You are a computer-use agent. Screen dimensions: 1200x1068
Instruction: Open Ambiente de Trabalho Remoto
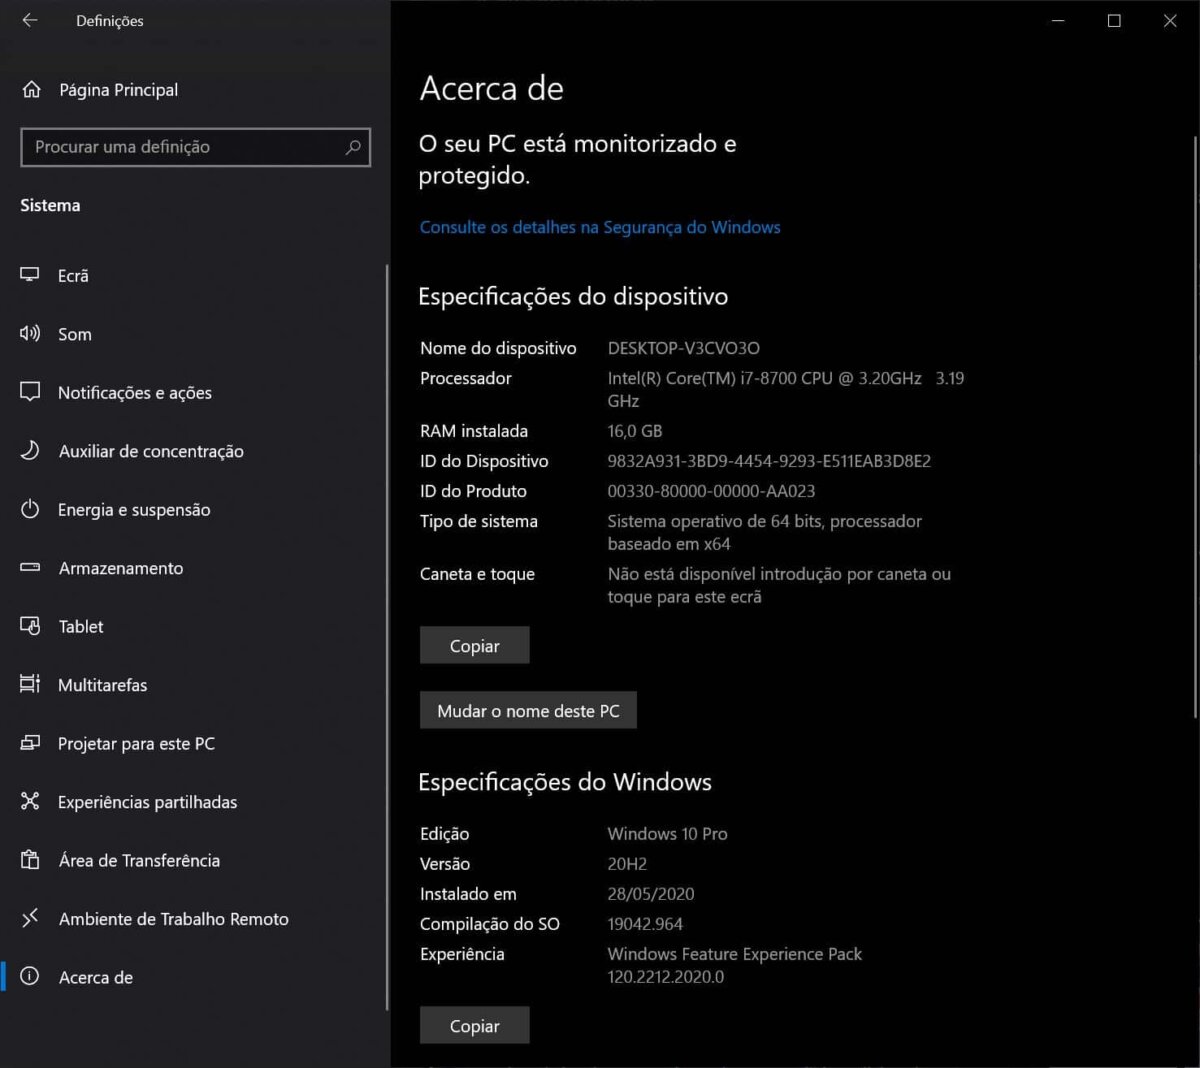coord(174,919)
